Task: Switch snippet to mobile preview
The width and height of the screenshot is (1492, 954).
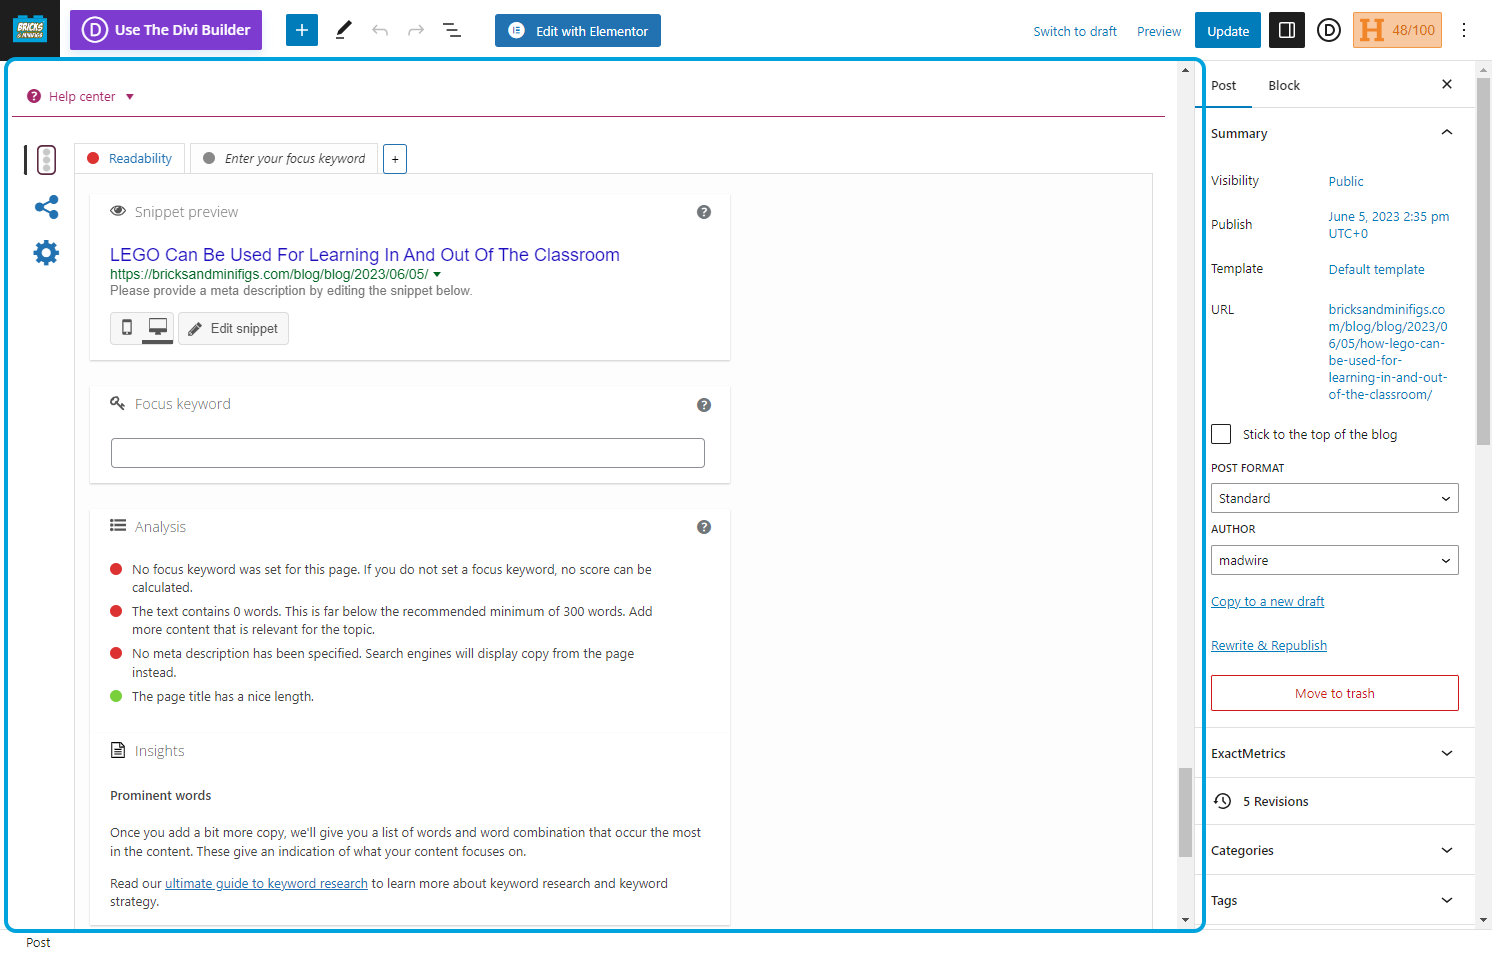Action: (x=127, y=328)
